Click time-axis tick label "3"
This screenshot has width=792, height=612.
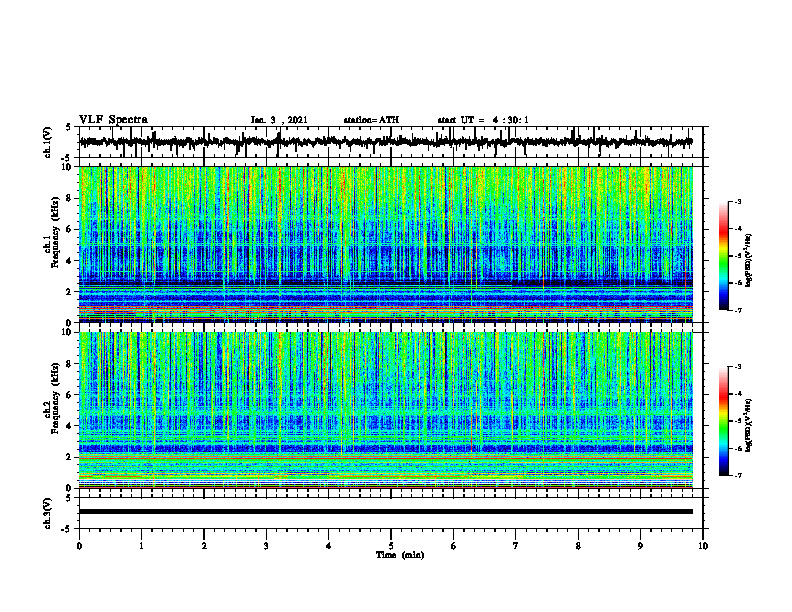pyautogui.click(x=266, y=546)
